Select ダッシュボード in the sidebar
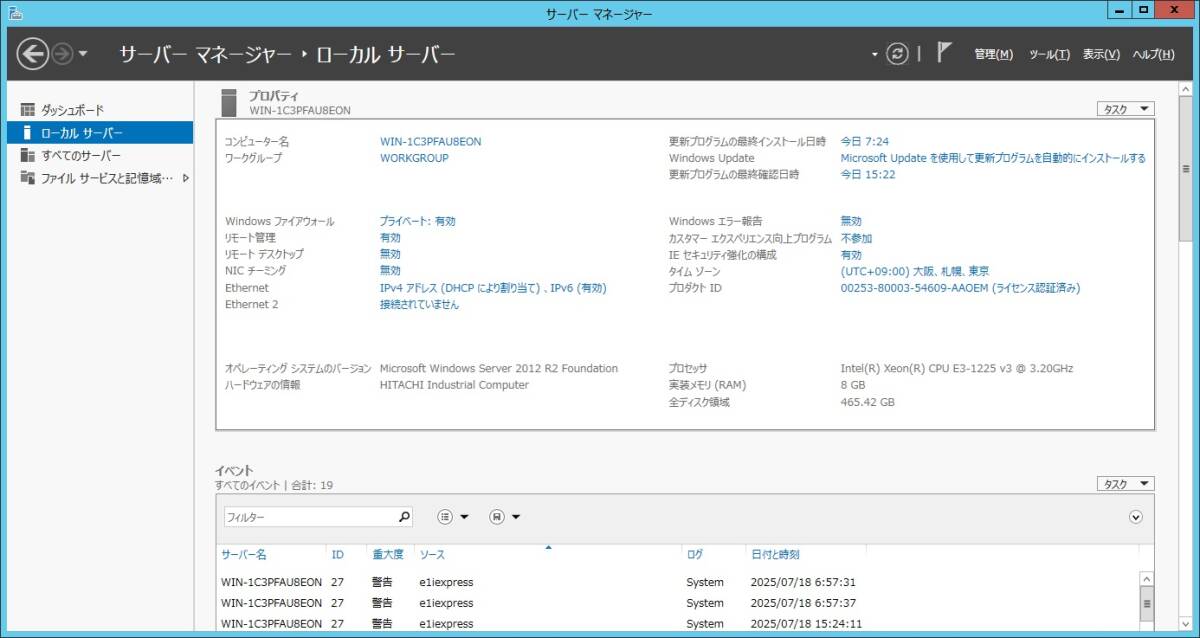The image size is (1200, 638). point(72,110)
